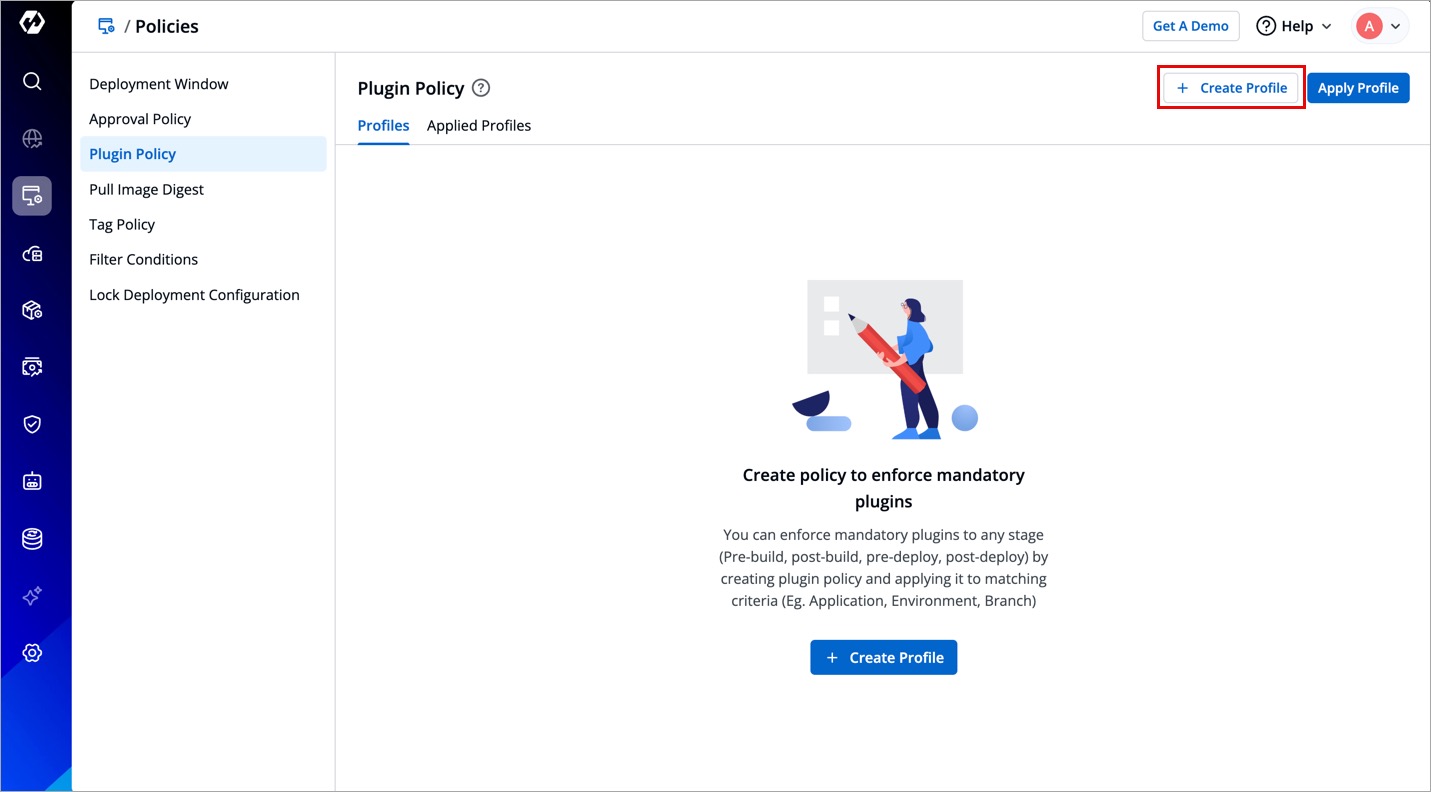Open the robot automation sidebar icon

tap(32, 481)
